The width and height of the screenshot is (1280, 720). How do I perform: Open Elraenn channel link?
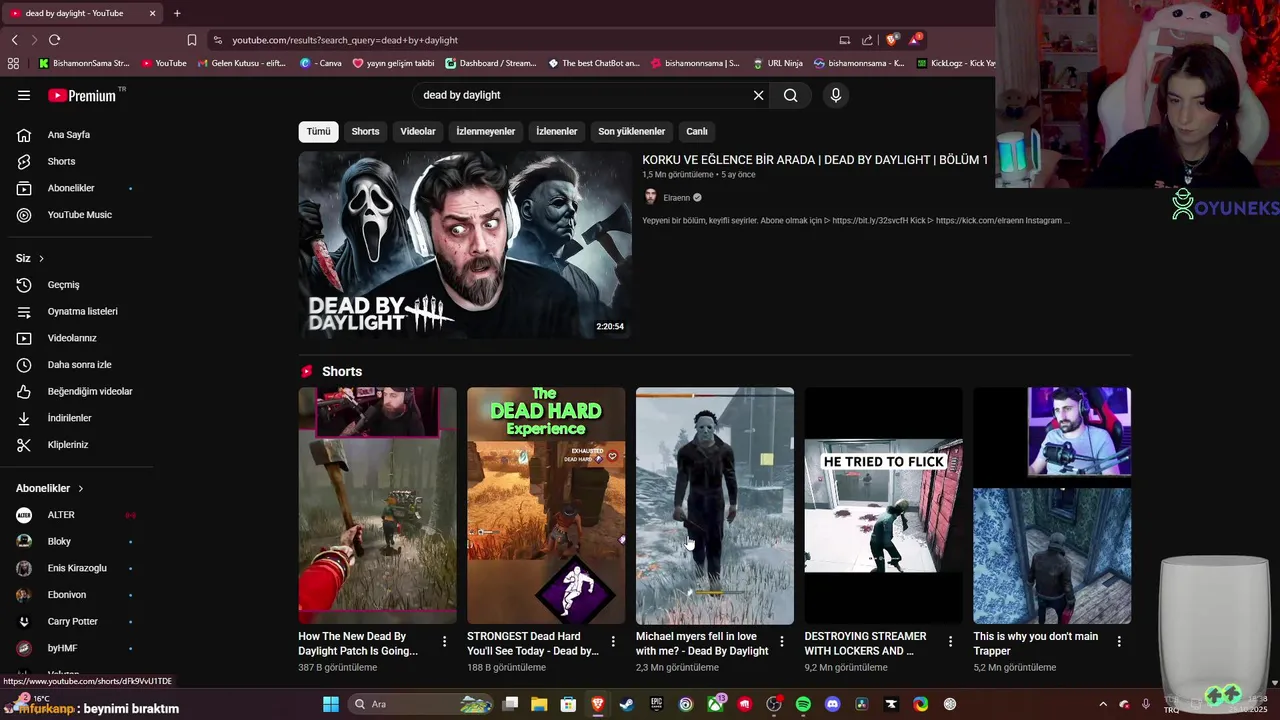(x=676, y=197)
